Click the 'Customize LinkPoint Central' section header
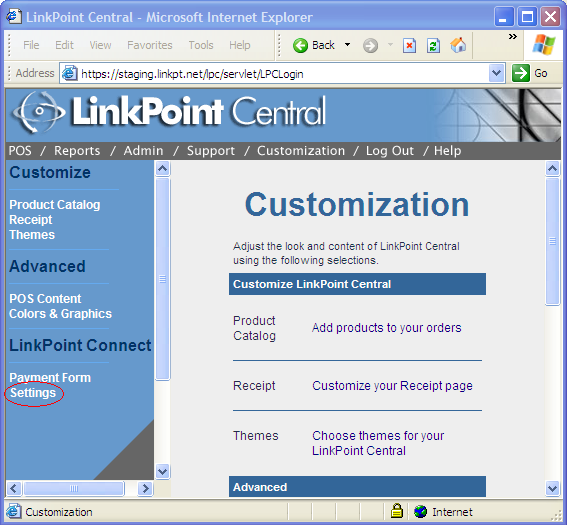 357,284
